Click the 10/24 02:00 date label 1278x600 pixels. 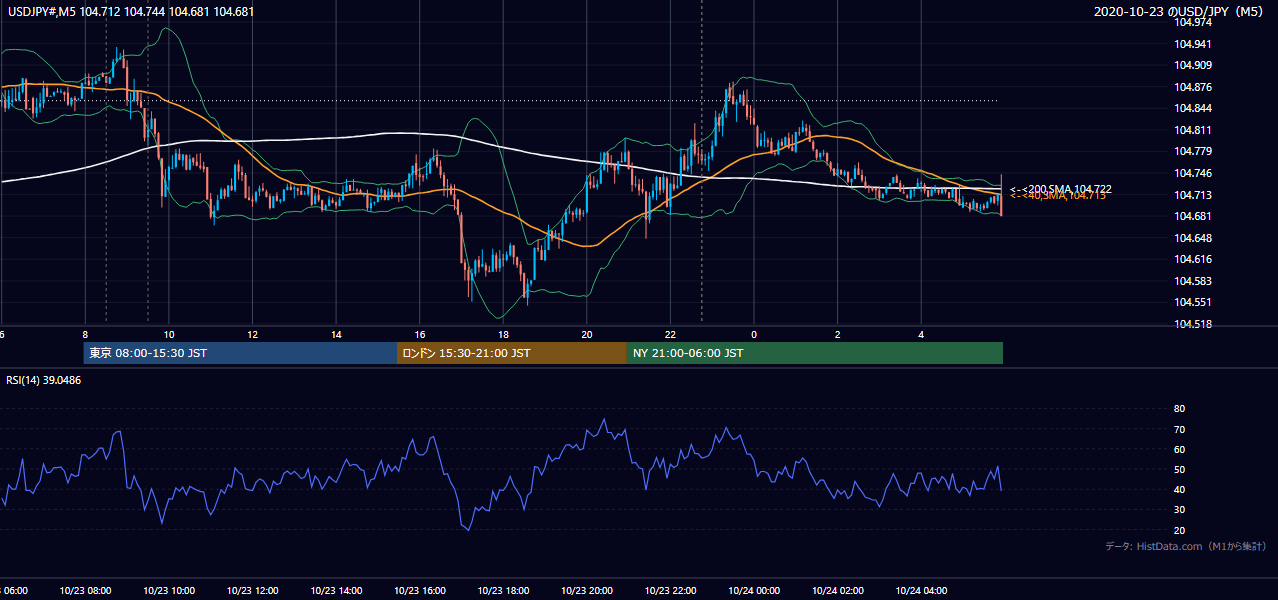(x=838, y=591)
